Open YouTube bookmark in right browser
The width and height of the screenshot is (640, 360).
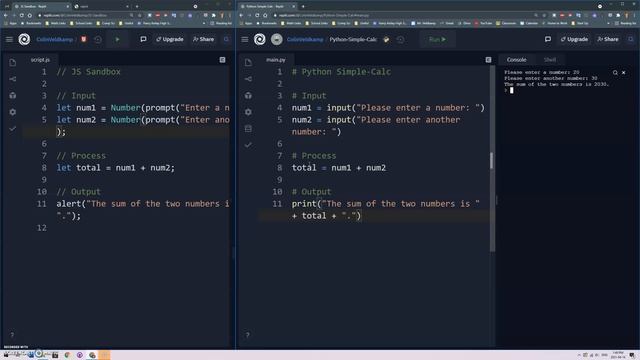click(484, 24)
